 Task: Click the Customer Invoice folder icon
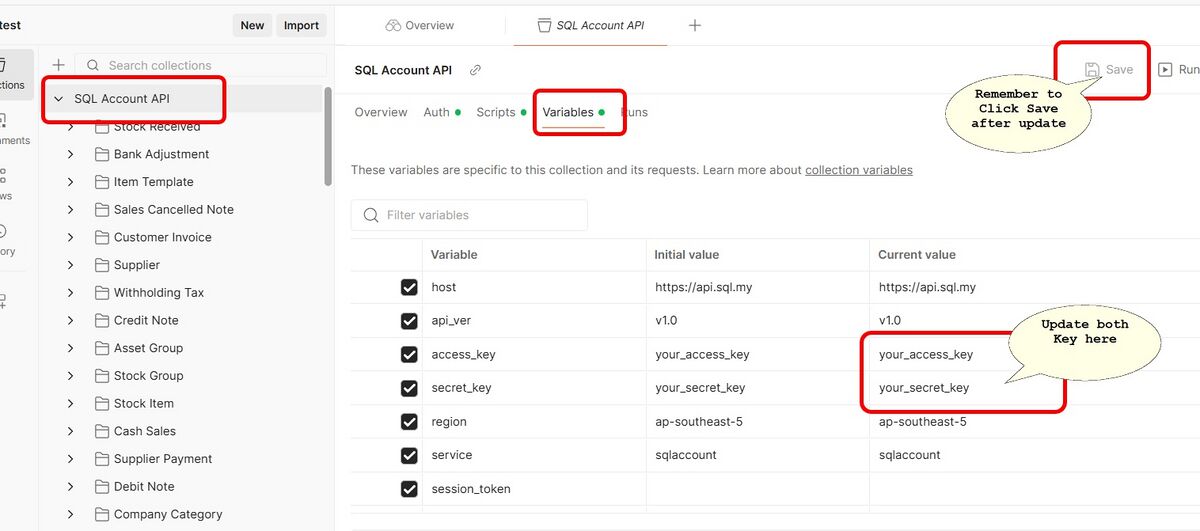(102, 237)
